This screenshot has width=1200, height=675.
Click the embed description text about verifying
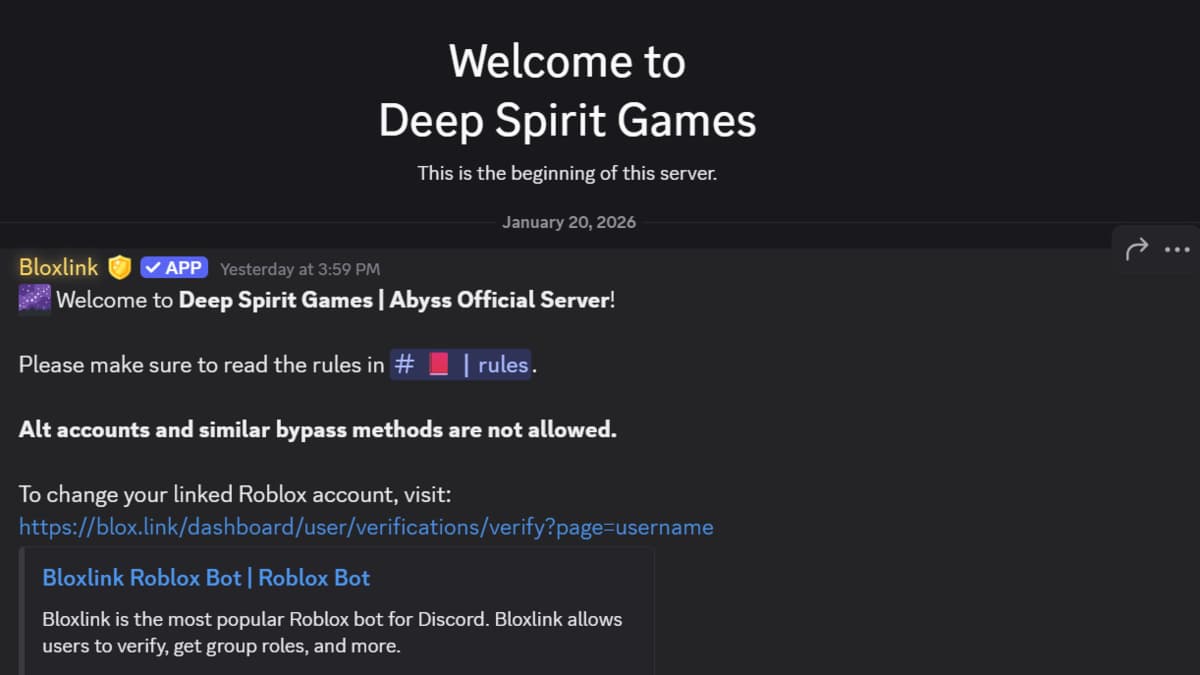click(x=330, y=632)
